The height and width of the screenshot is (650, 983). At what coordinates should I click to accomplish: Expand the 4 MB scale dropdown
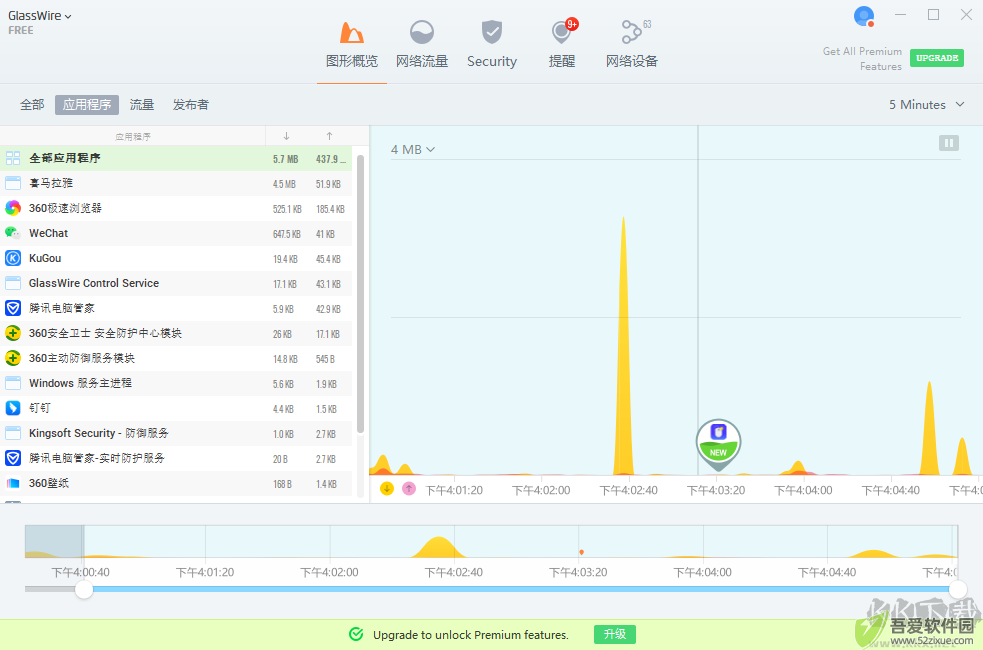pyautogui.click(x=413, y=150)
